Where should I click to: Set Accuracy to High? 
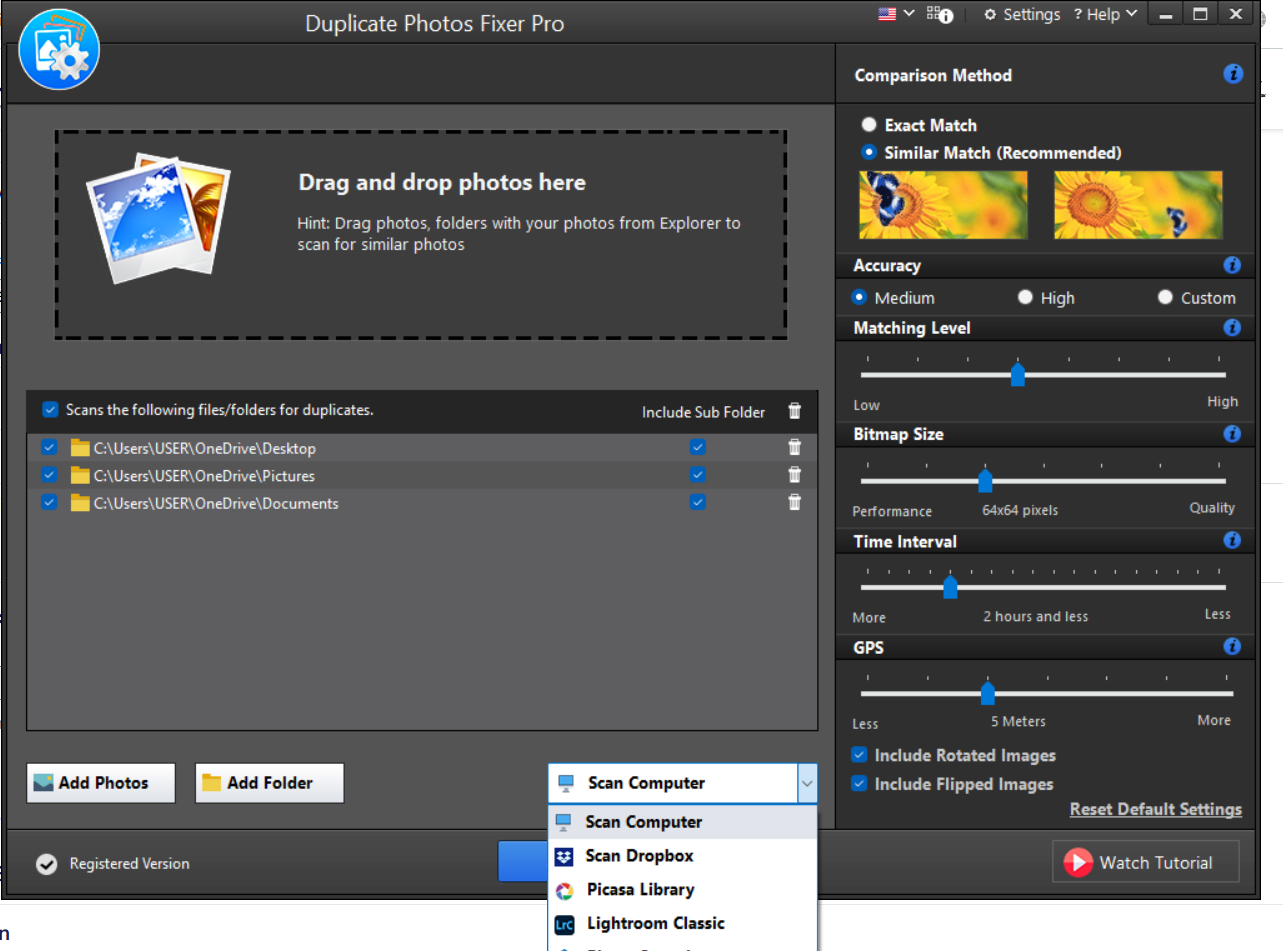[x=1025, y=297]
